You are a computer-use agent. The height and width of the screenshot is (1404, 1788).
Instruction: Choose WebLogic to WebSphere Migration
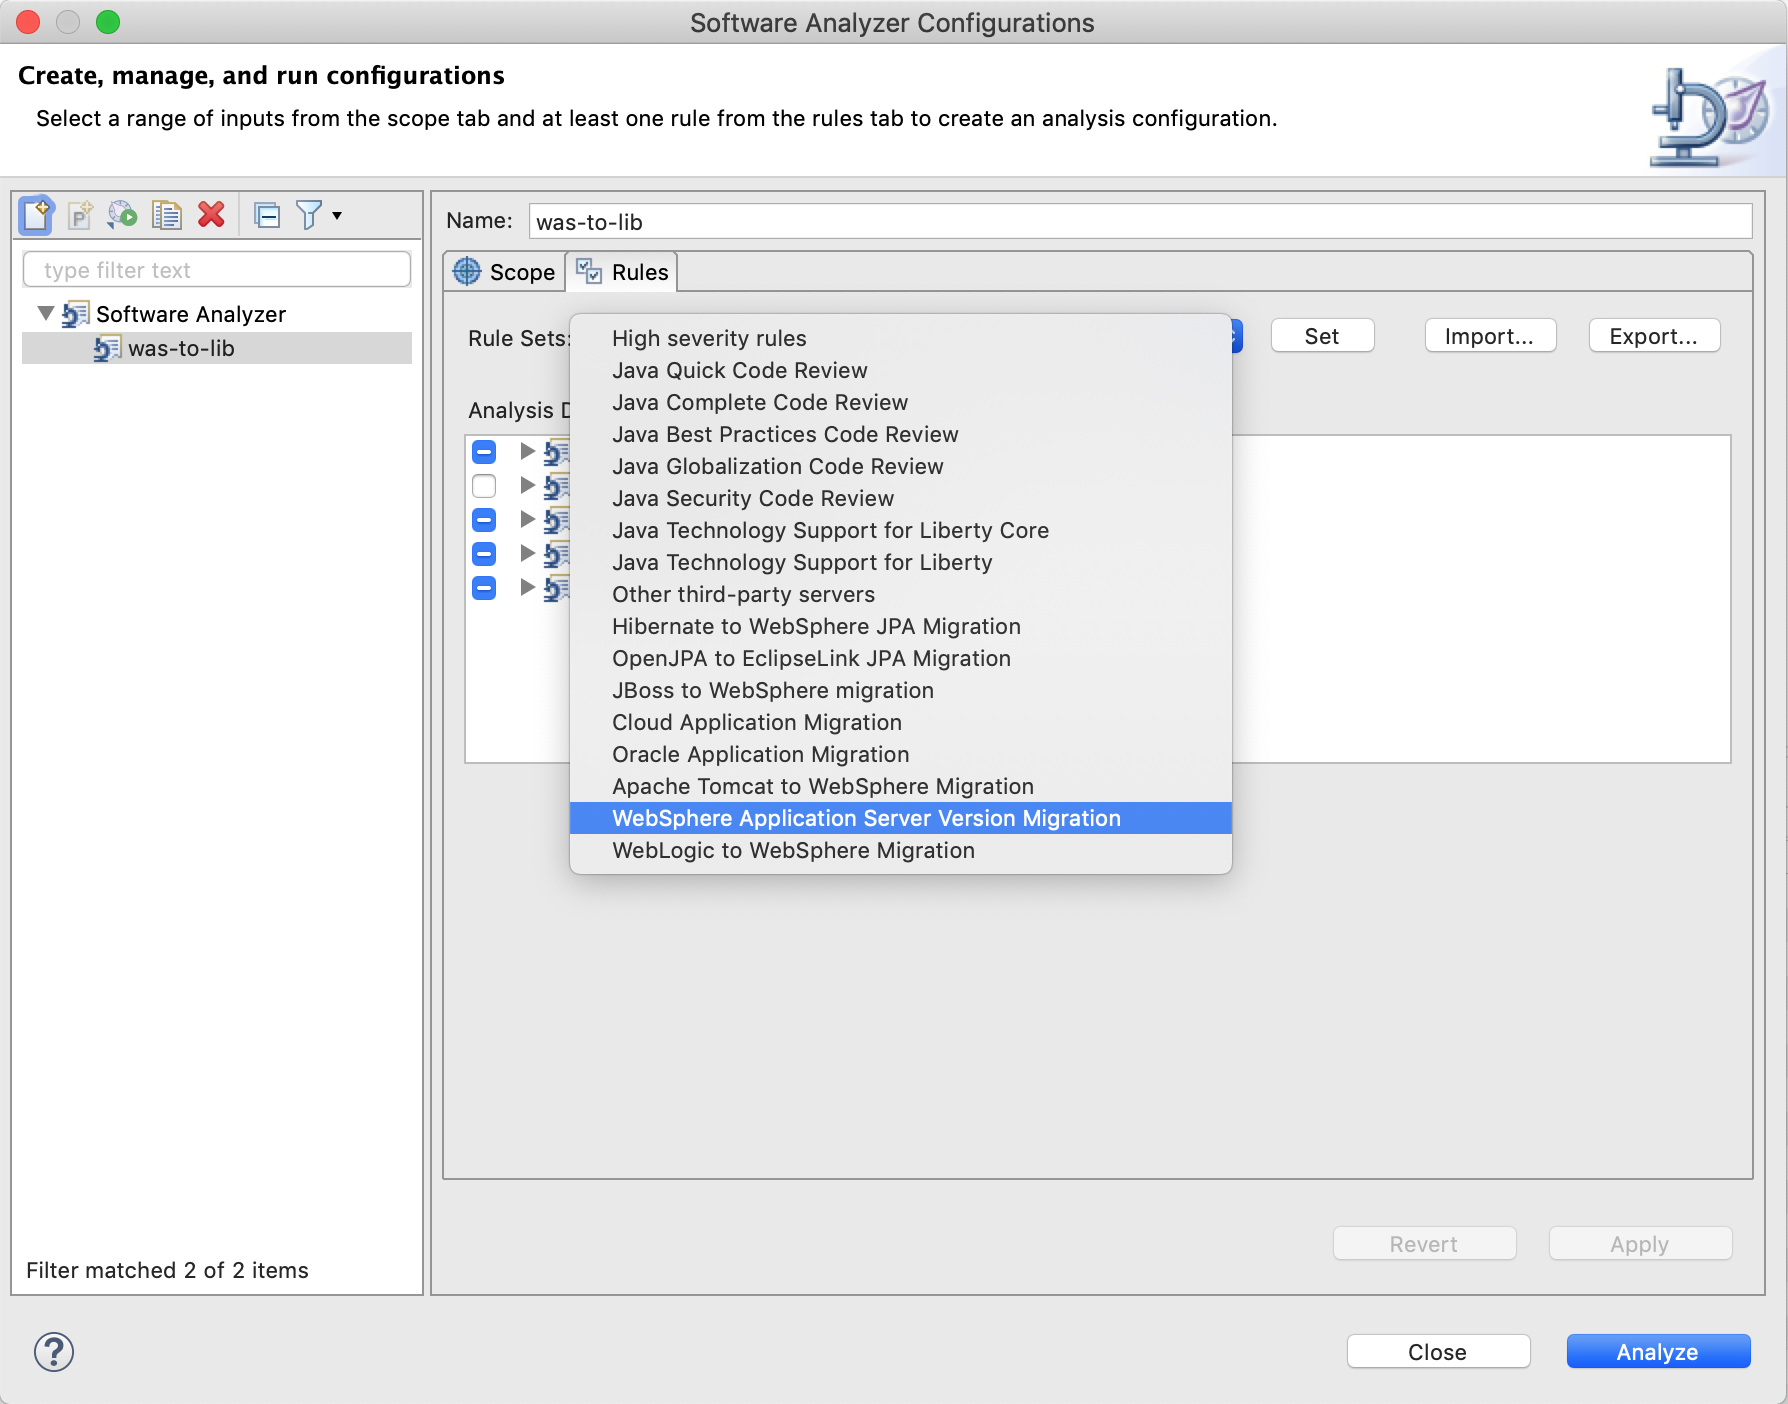point(901,850)
